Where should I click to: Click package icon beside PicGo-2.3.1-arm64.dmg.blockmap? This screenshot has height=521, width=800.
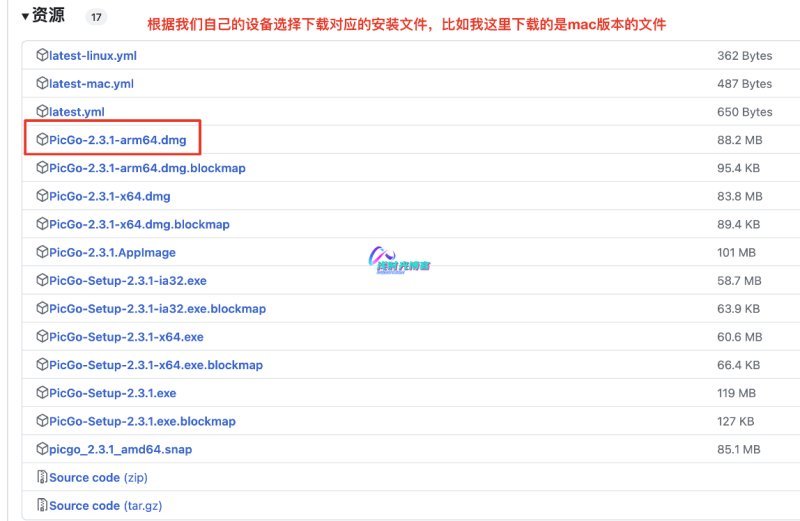click(42, 167)
